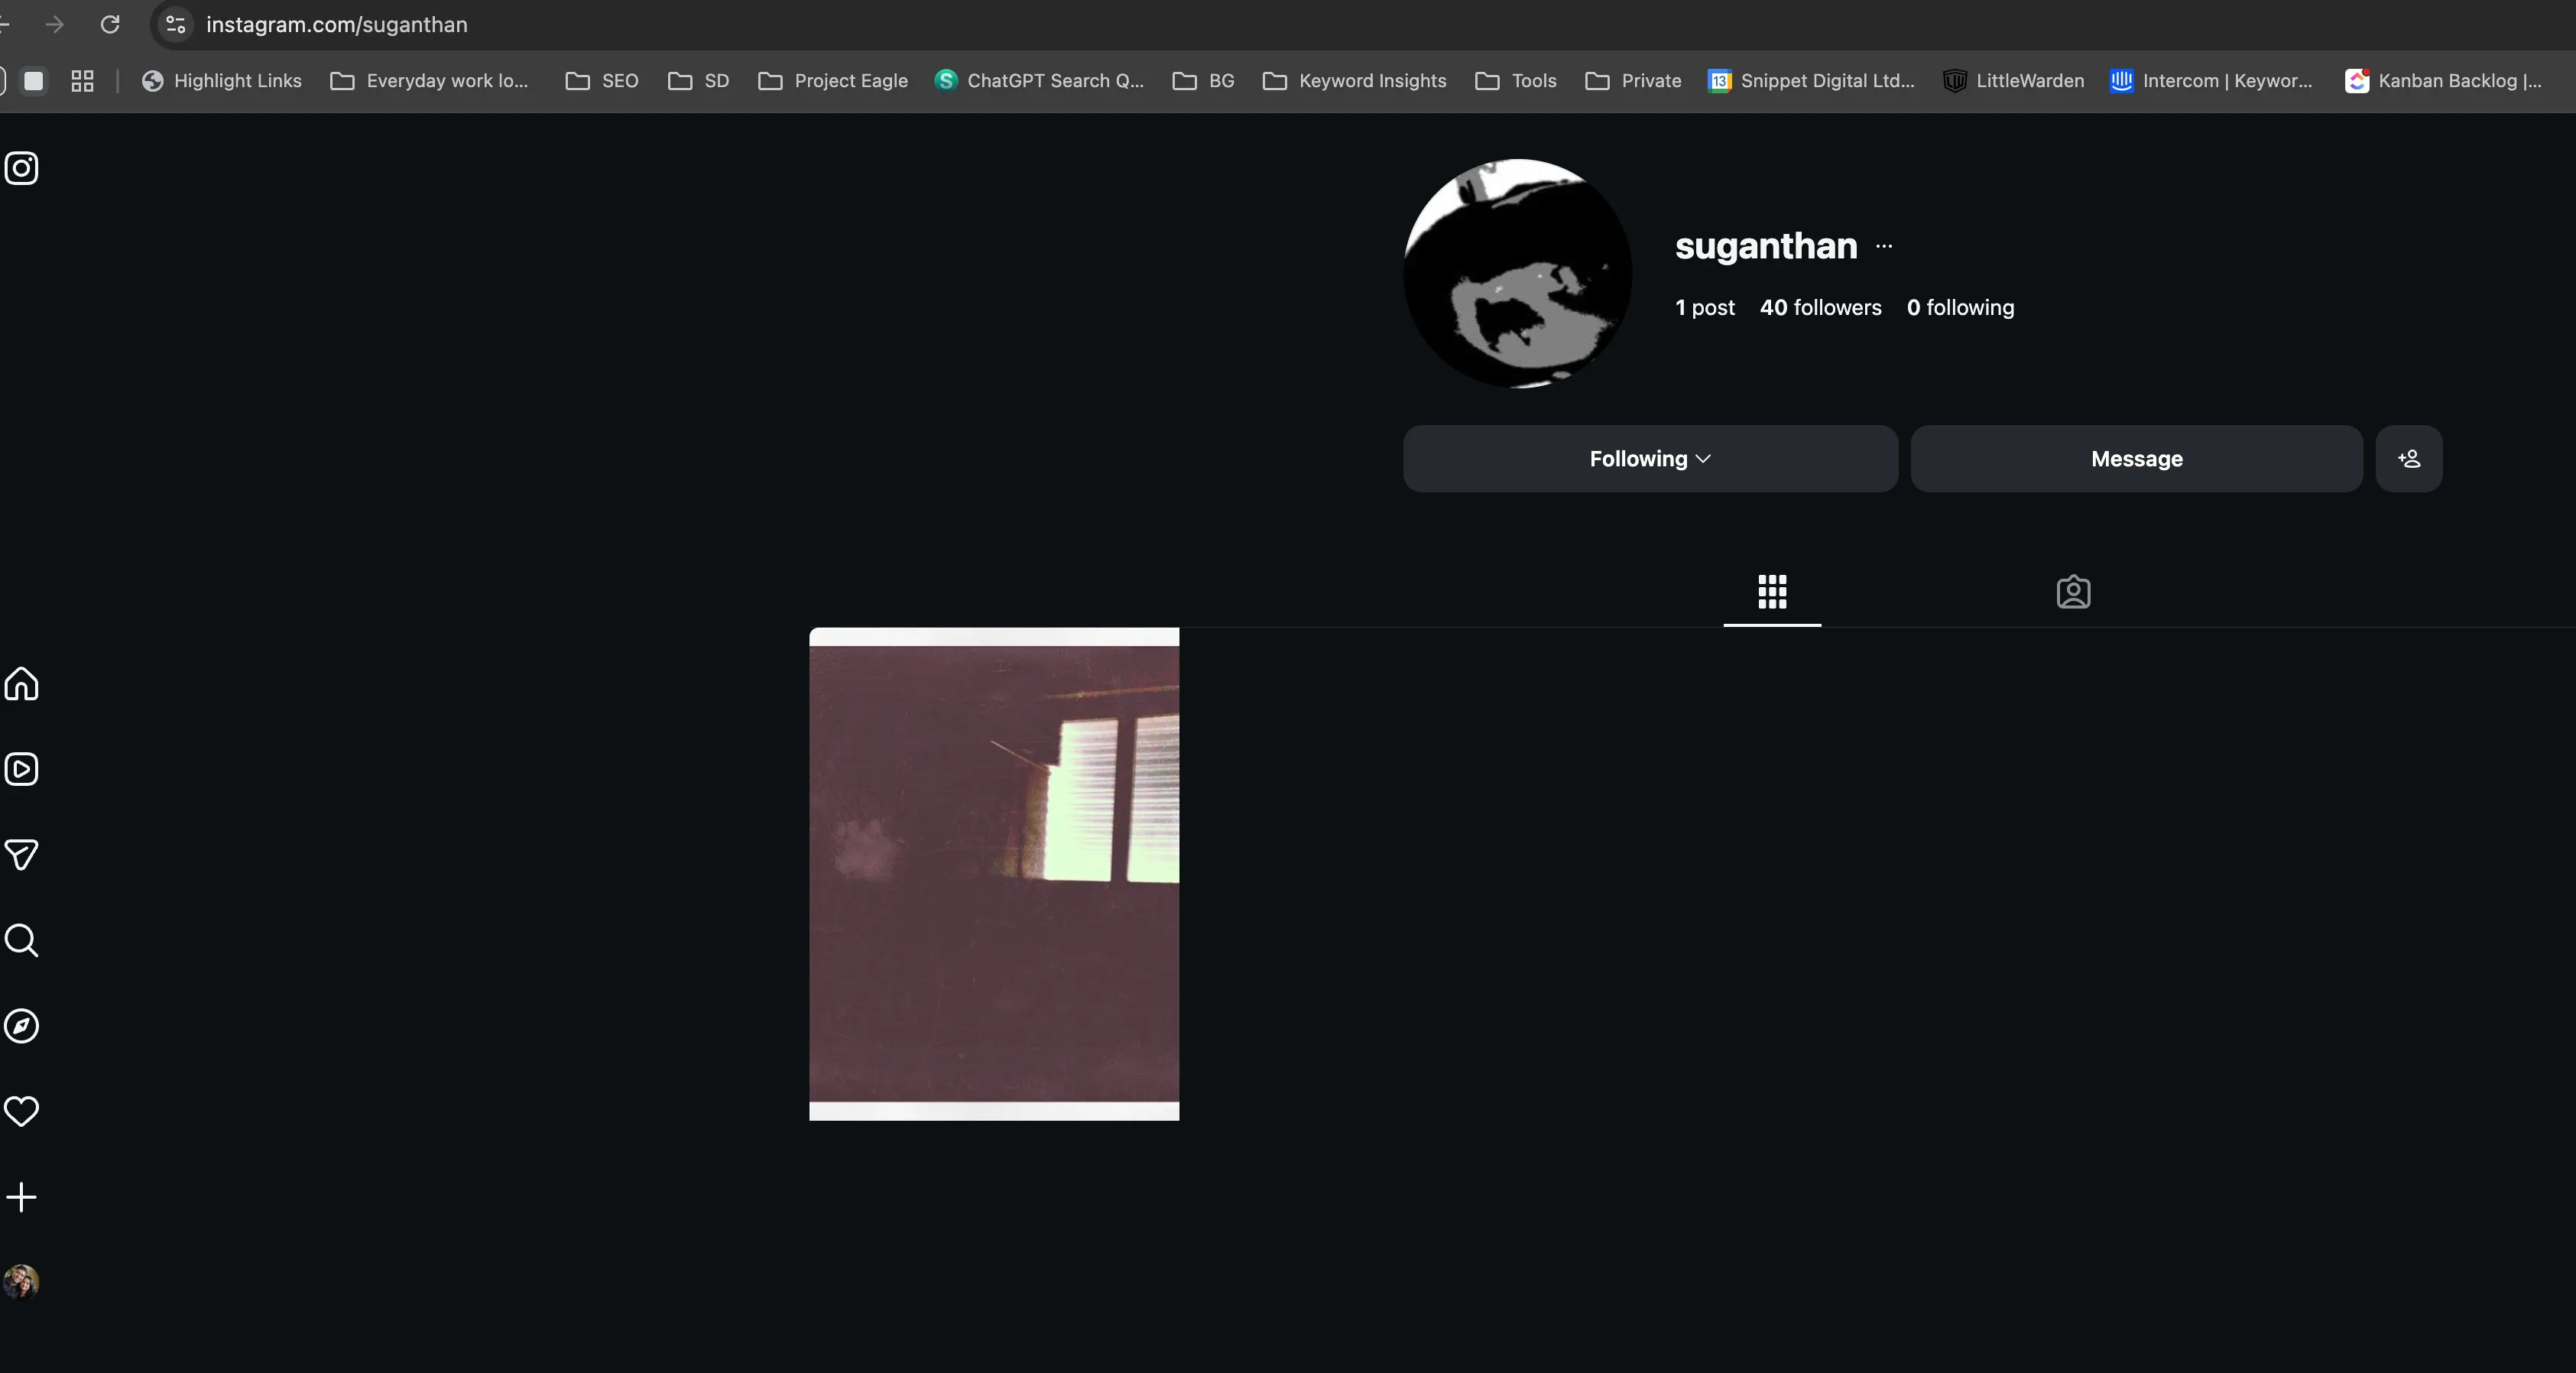Click the Instagram logo icon
This screenshot has width=2576, height=1373.
click(21, 168)
